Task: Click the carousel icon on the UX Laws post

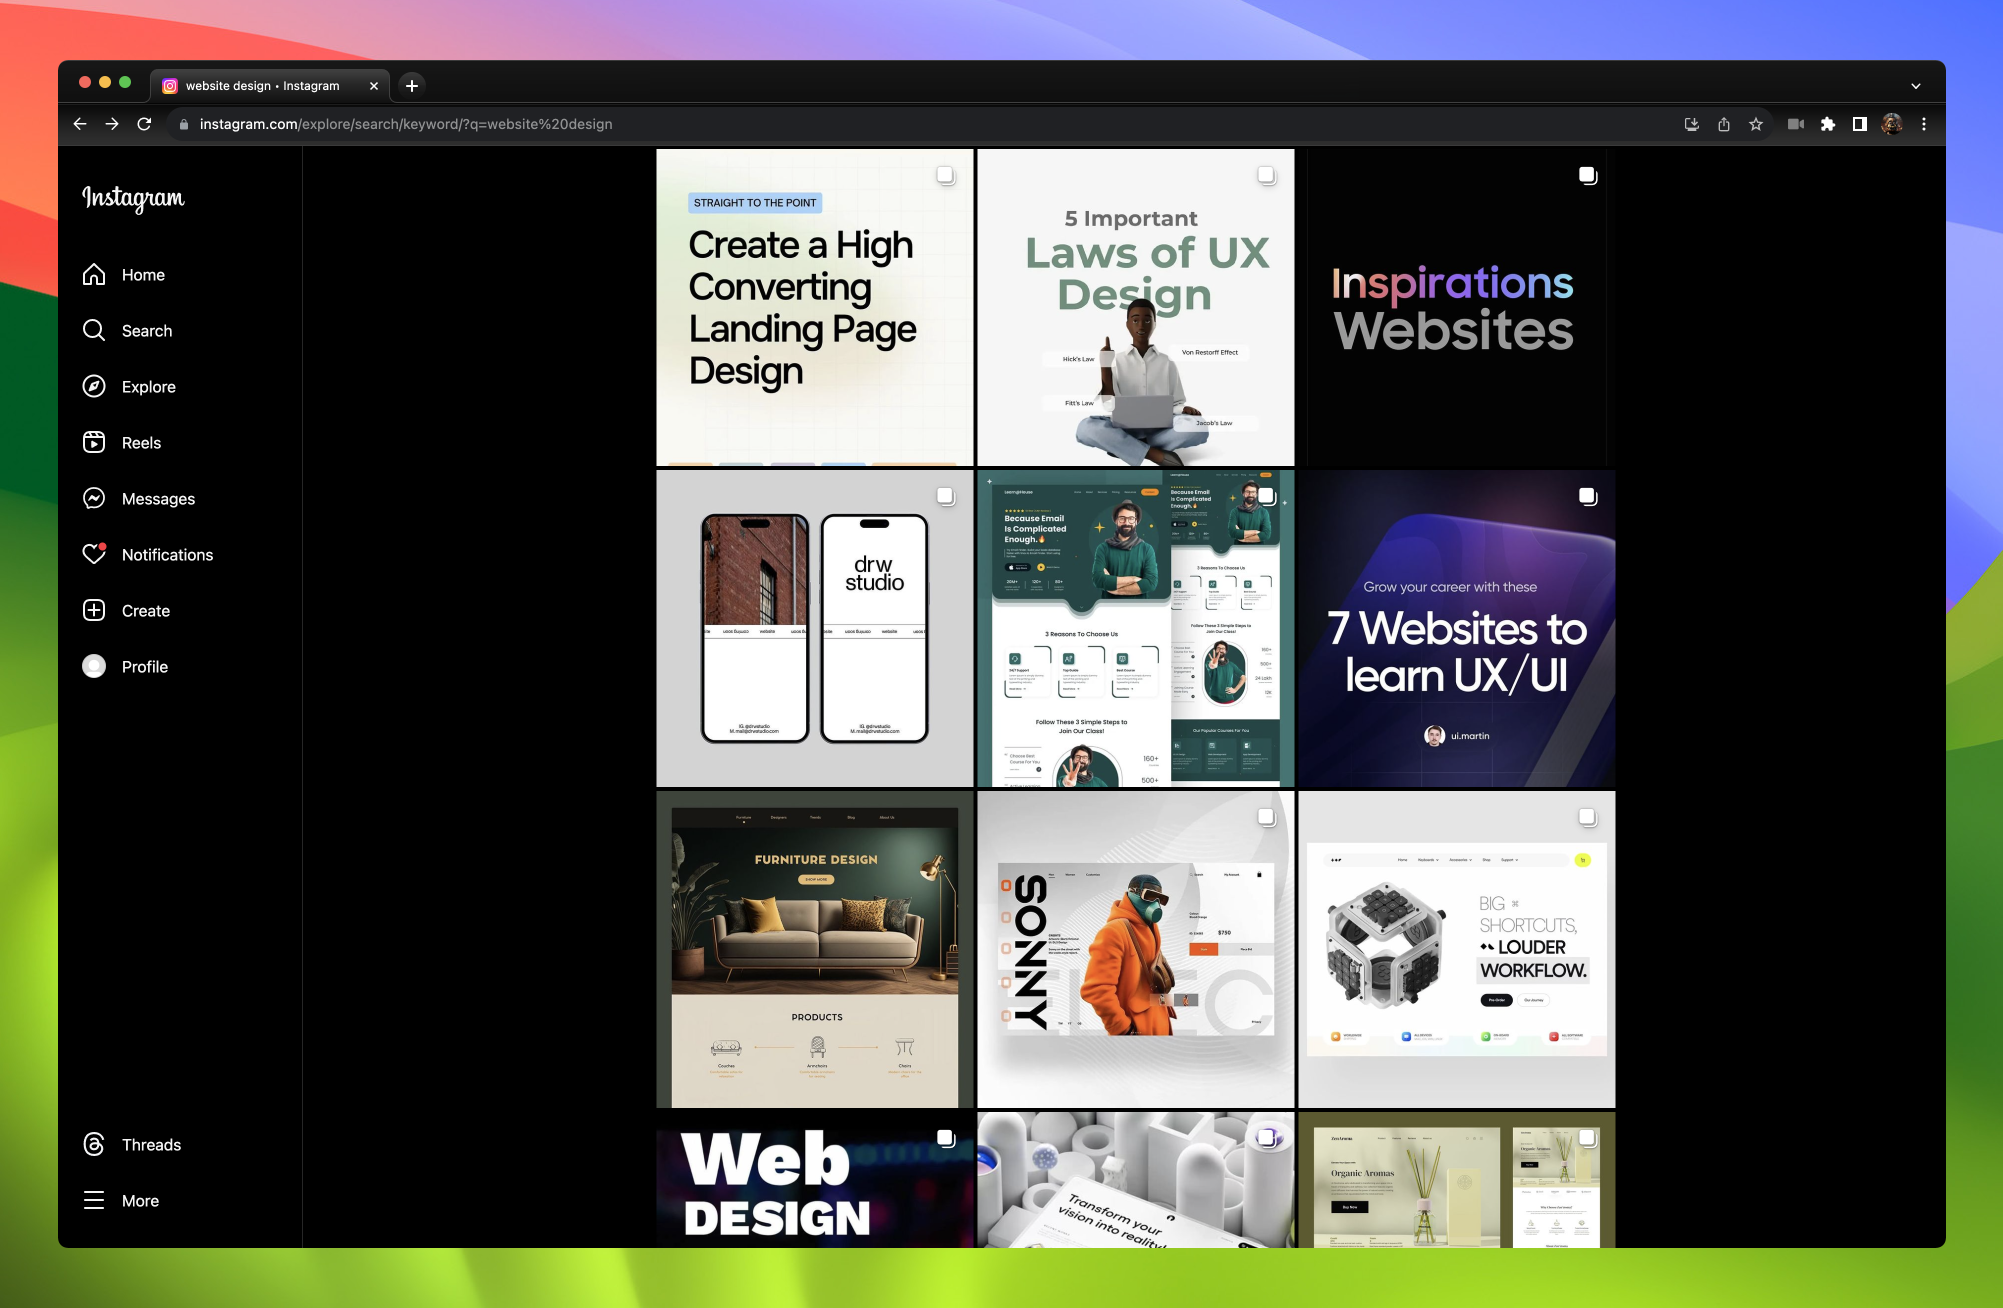Action: [x=1266, y=175]
